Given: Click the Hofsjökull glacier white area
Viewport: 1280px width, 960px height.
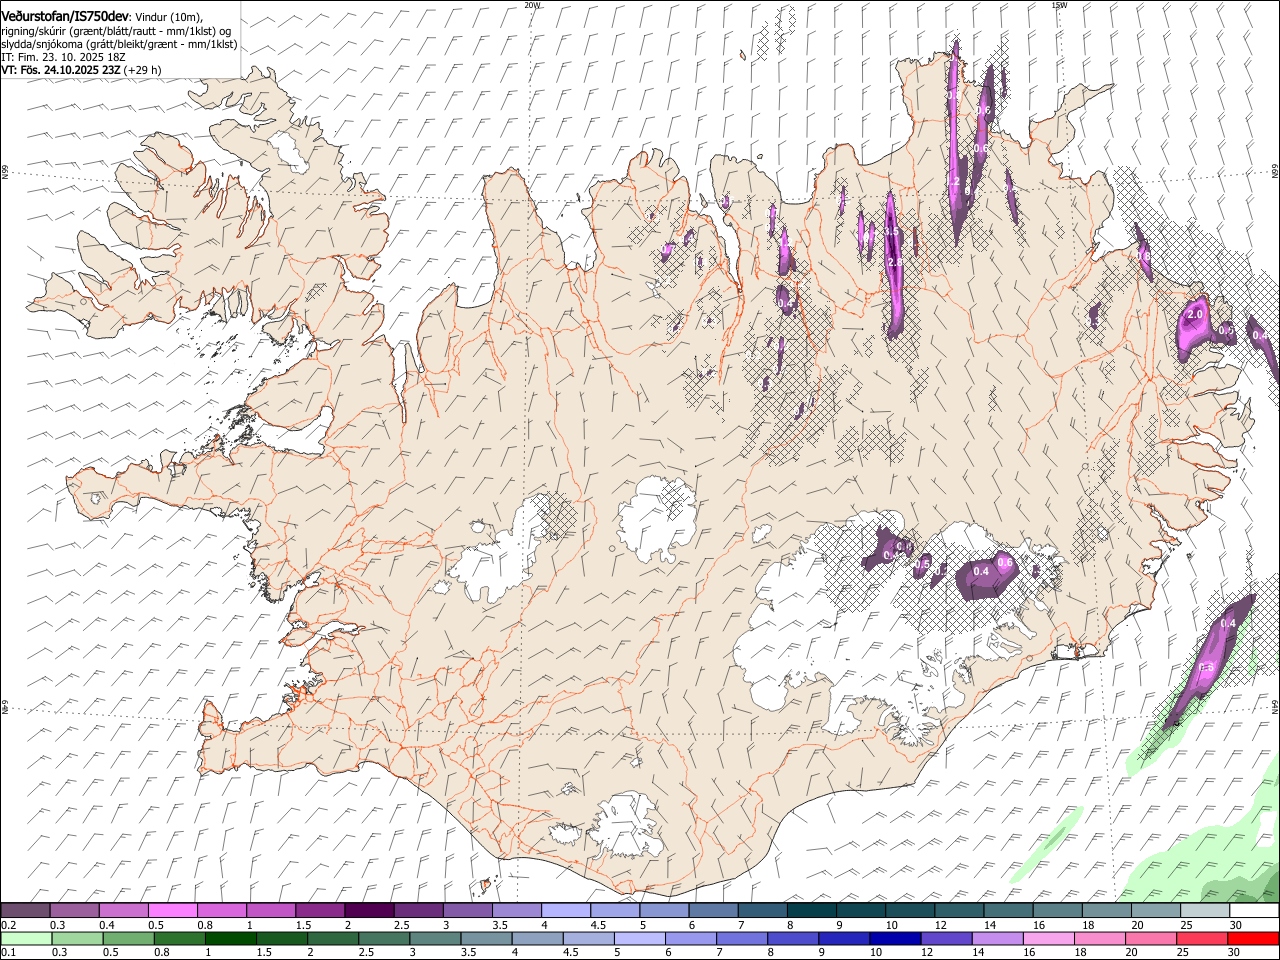Looking at the screenshot, I should tap(657, 519).
